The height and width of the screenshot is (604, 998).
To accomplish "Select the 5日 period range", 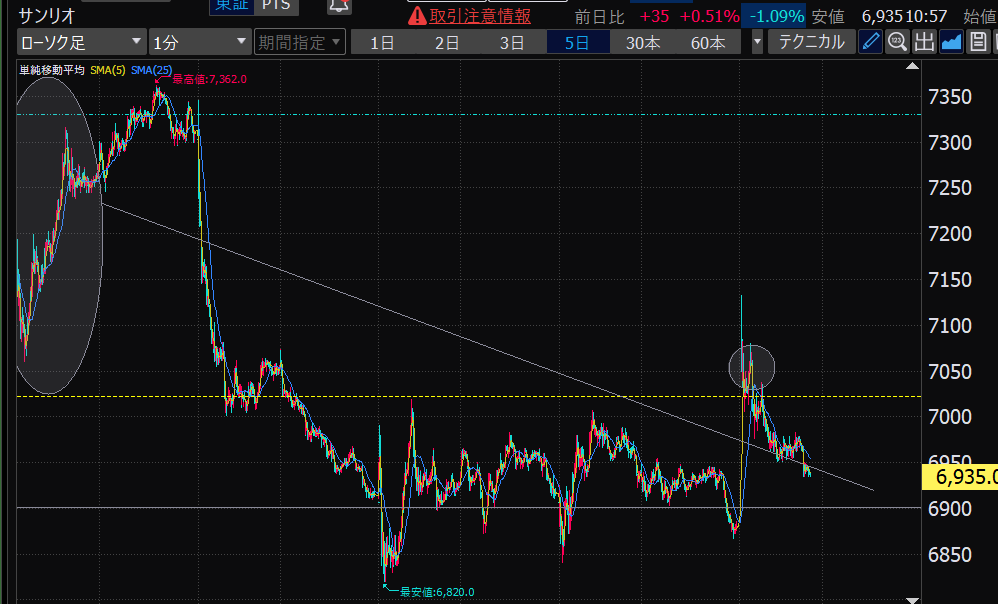I will point(577,42).
